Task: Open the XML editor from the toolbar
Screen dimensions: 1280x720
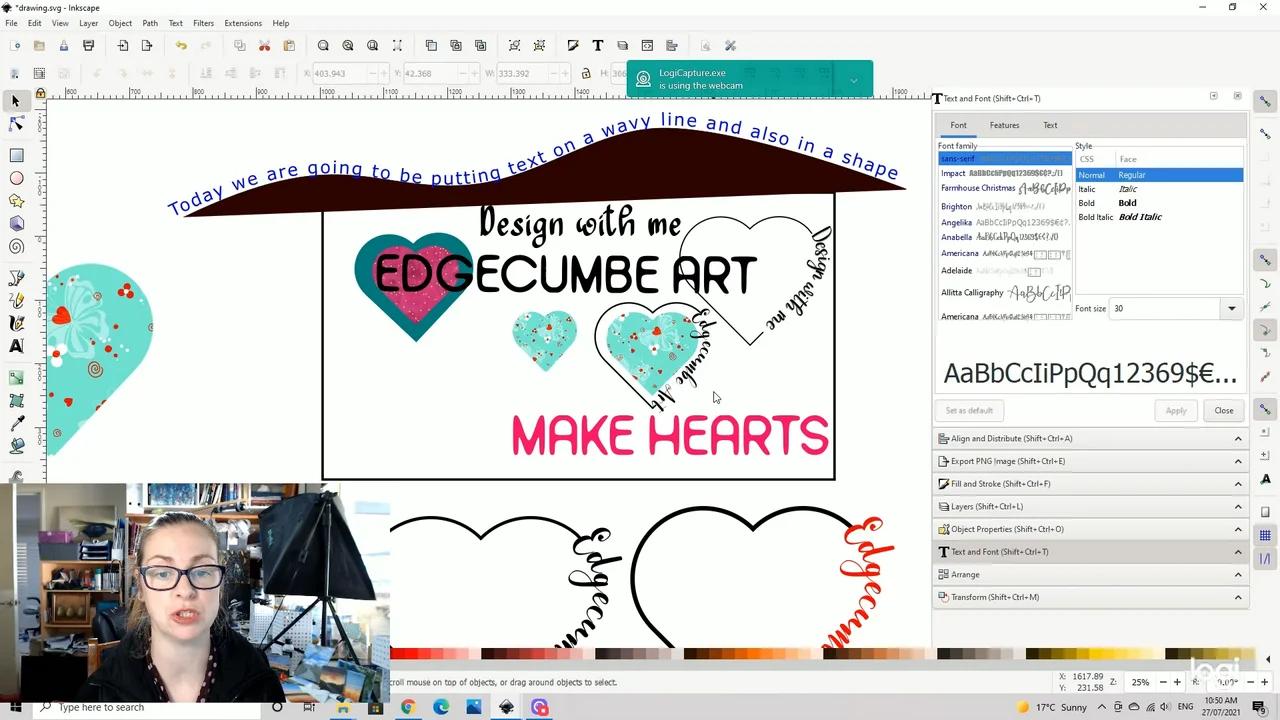Action: pos(647,45)
